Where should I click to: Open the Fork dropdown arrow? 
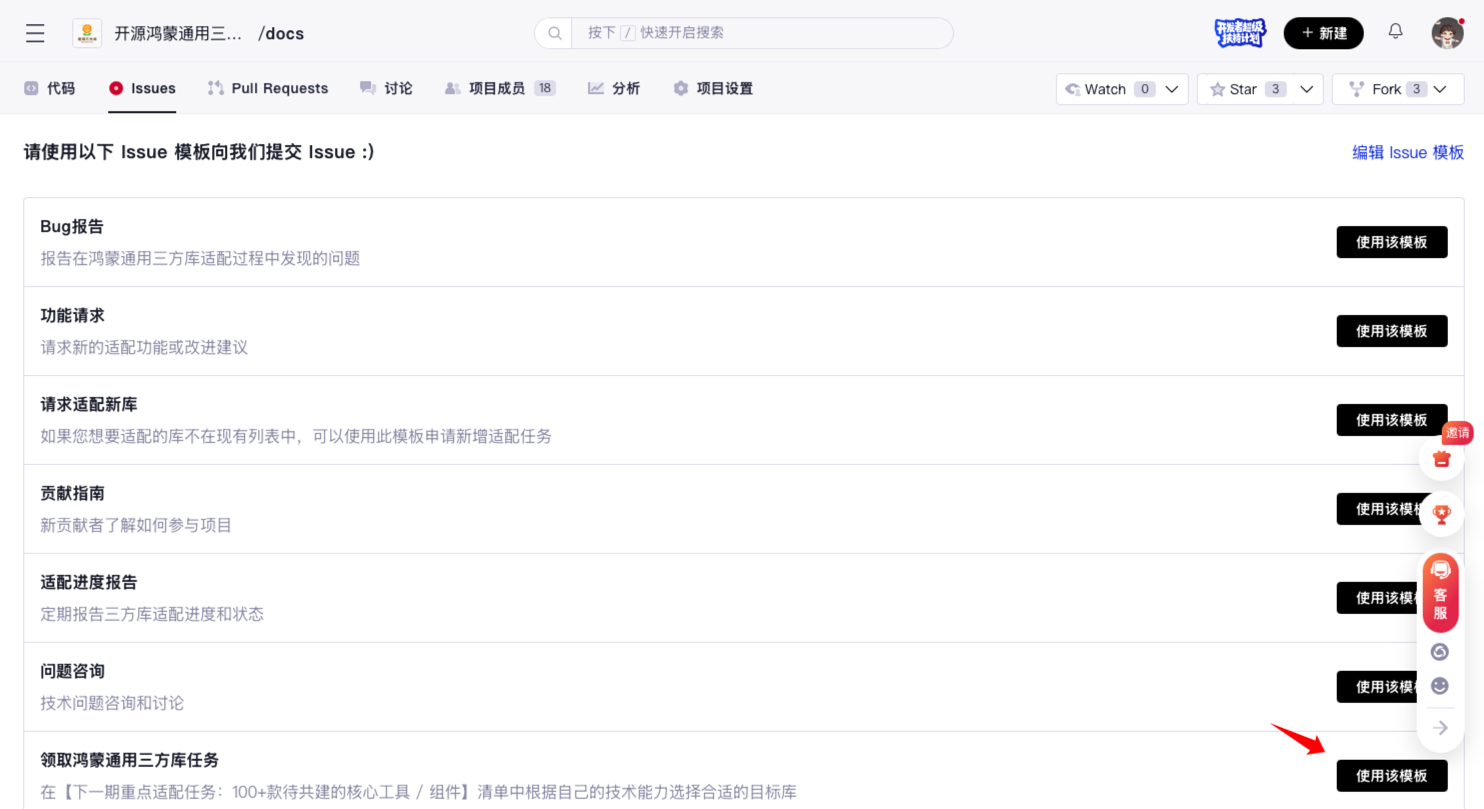1440,89
